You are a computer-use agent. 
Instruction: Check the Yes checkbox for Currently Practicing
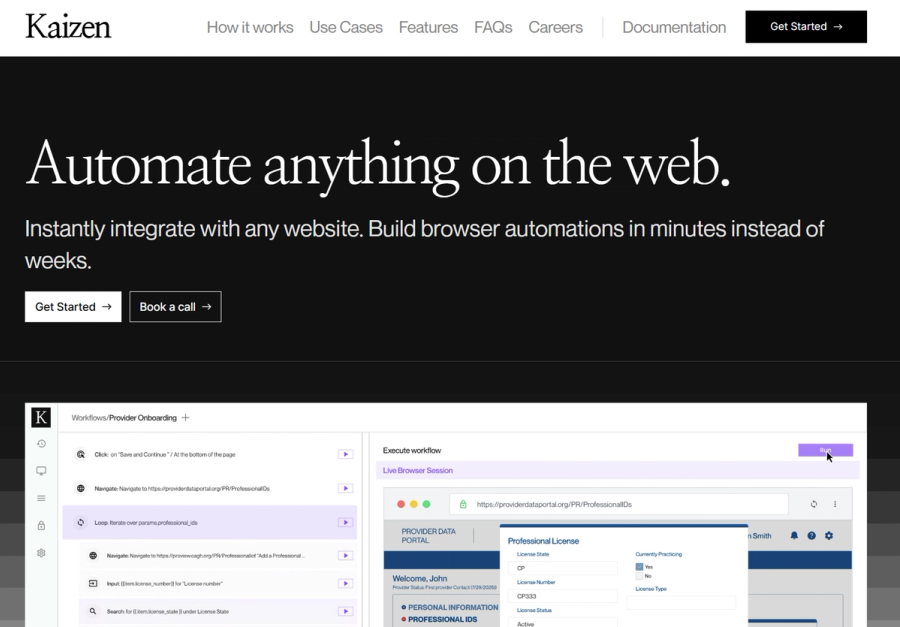pyautogui.click(x=639, y=567)
